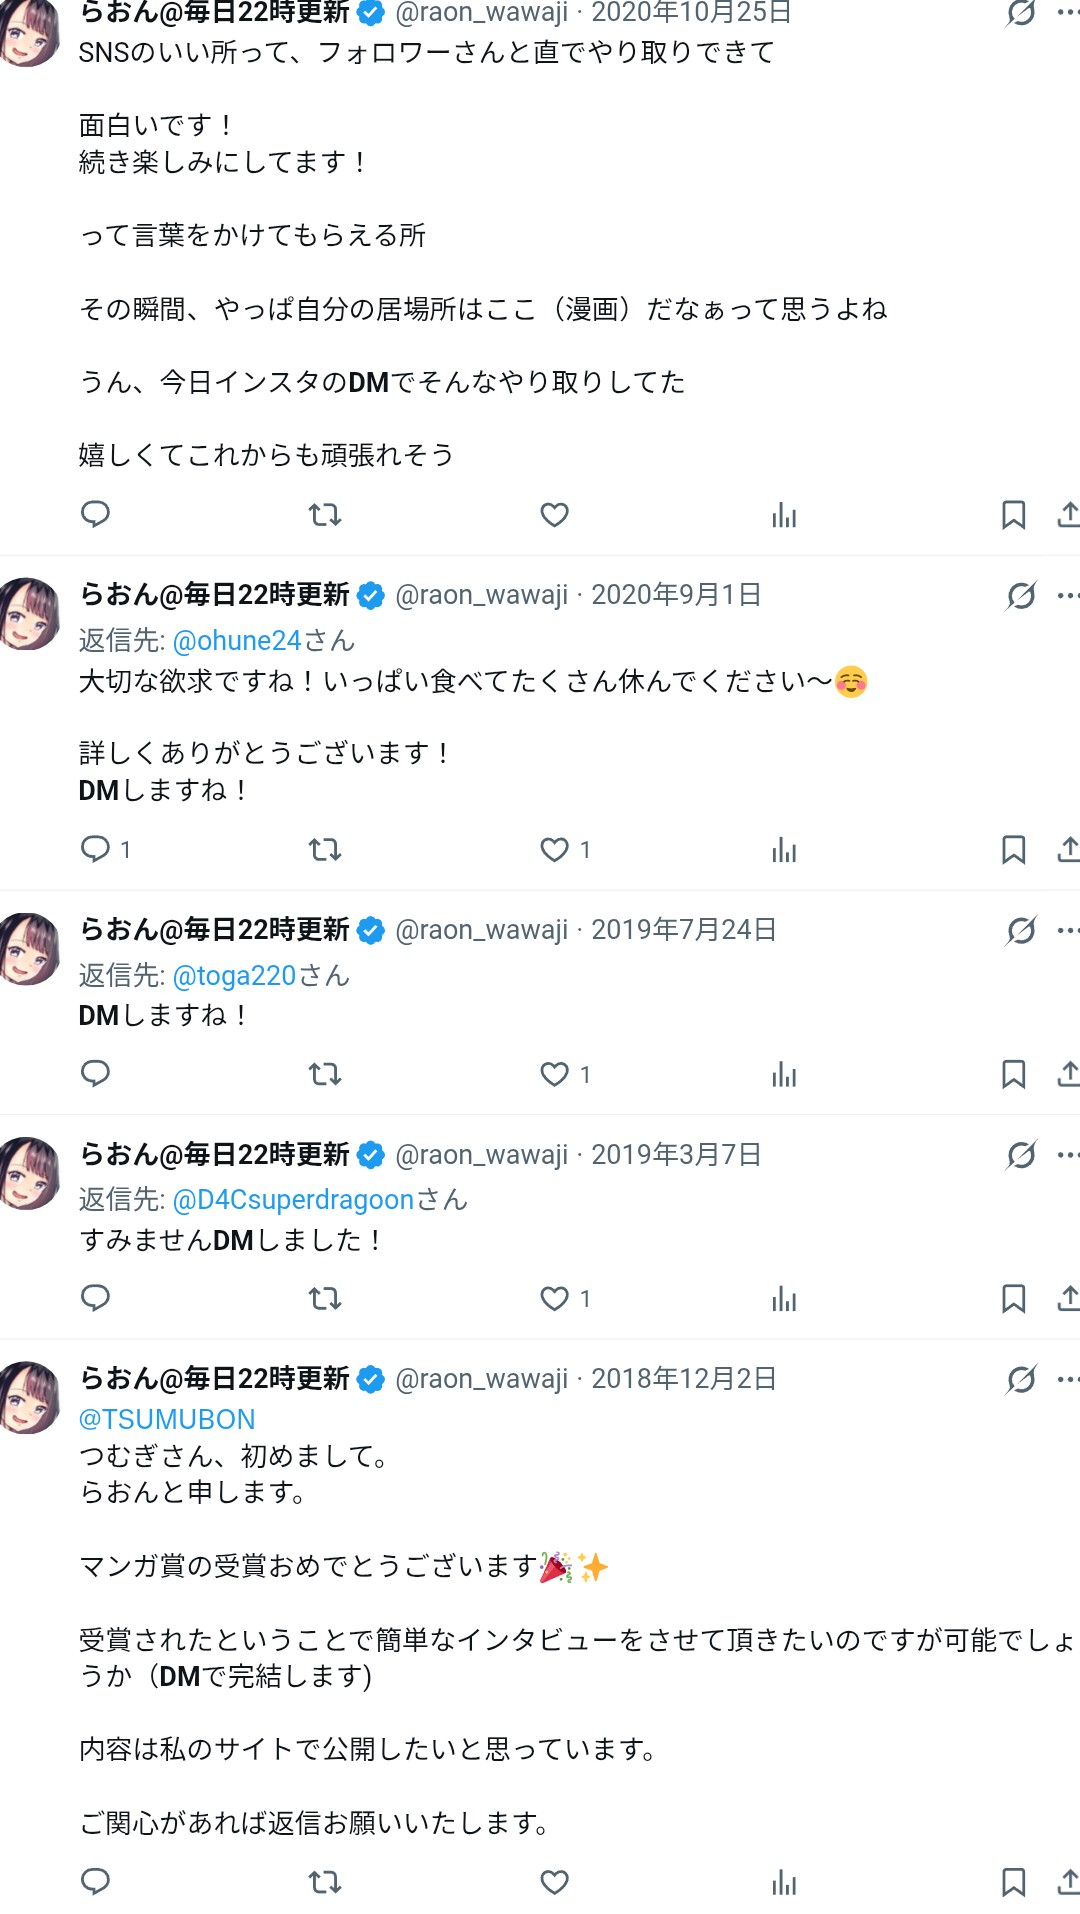Reply to the July 24, 2019 tweet

coord(95,1074)
